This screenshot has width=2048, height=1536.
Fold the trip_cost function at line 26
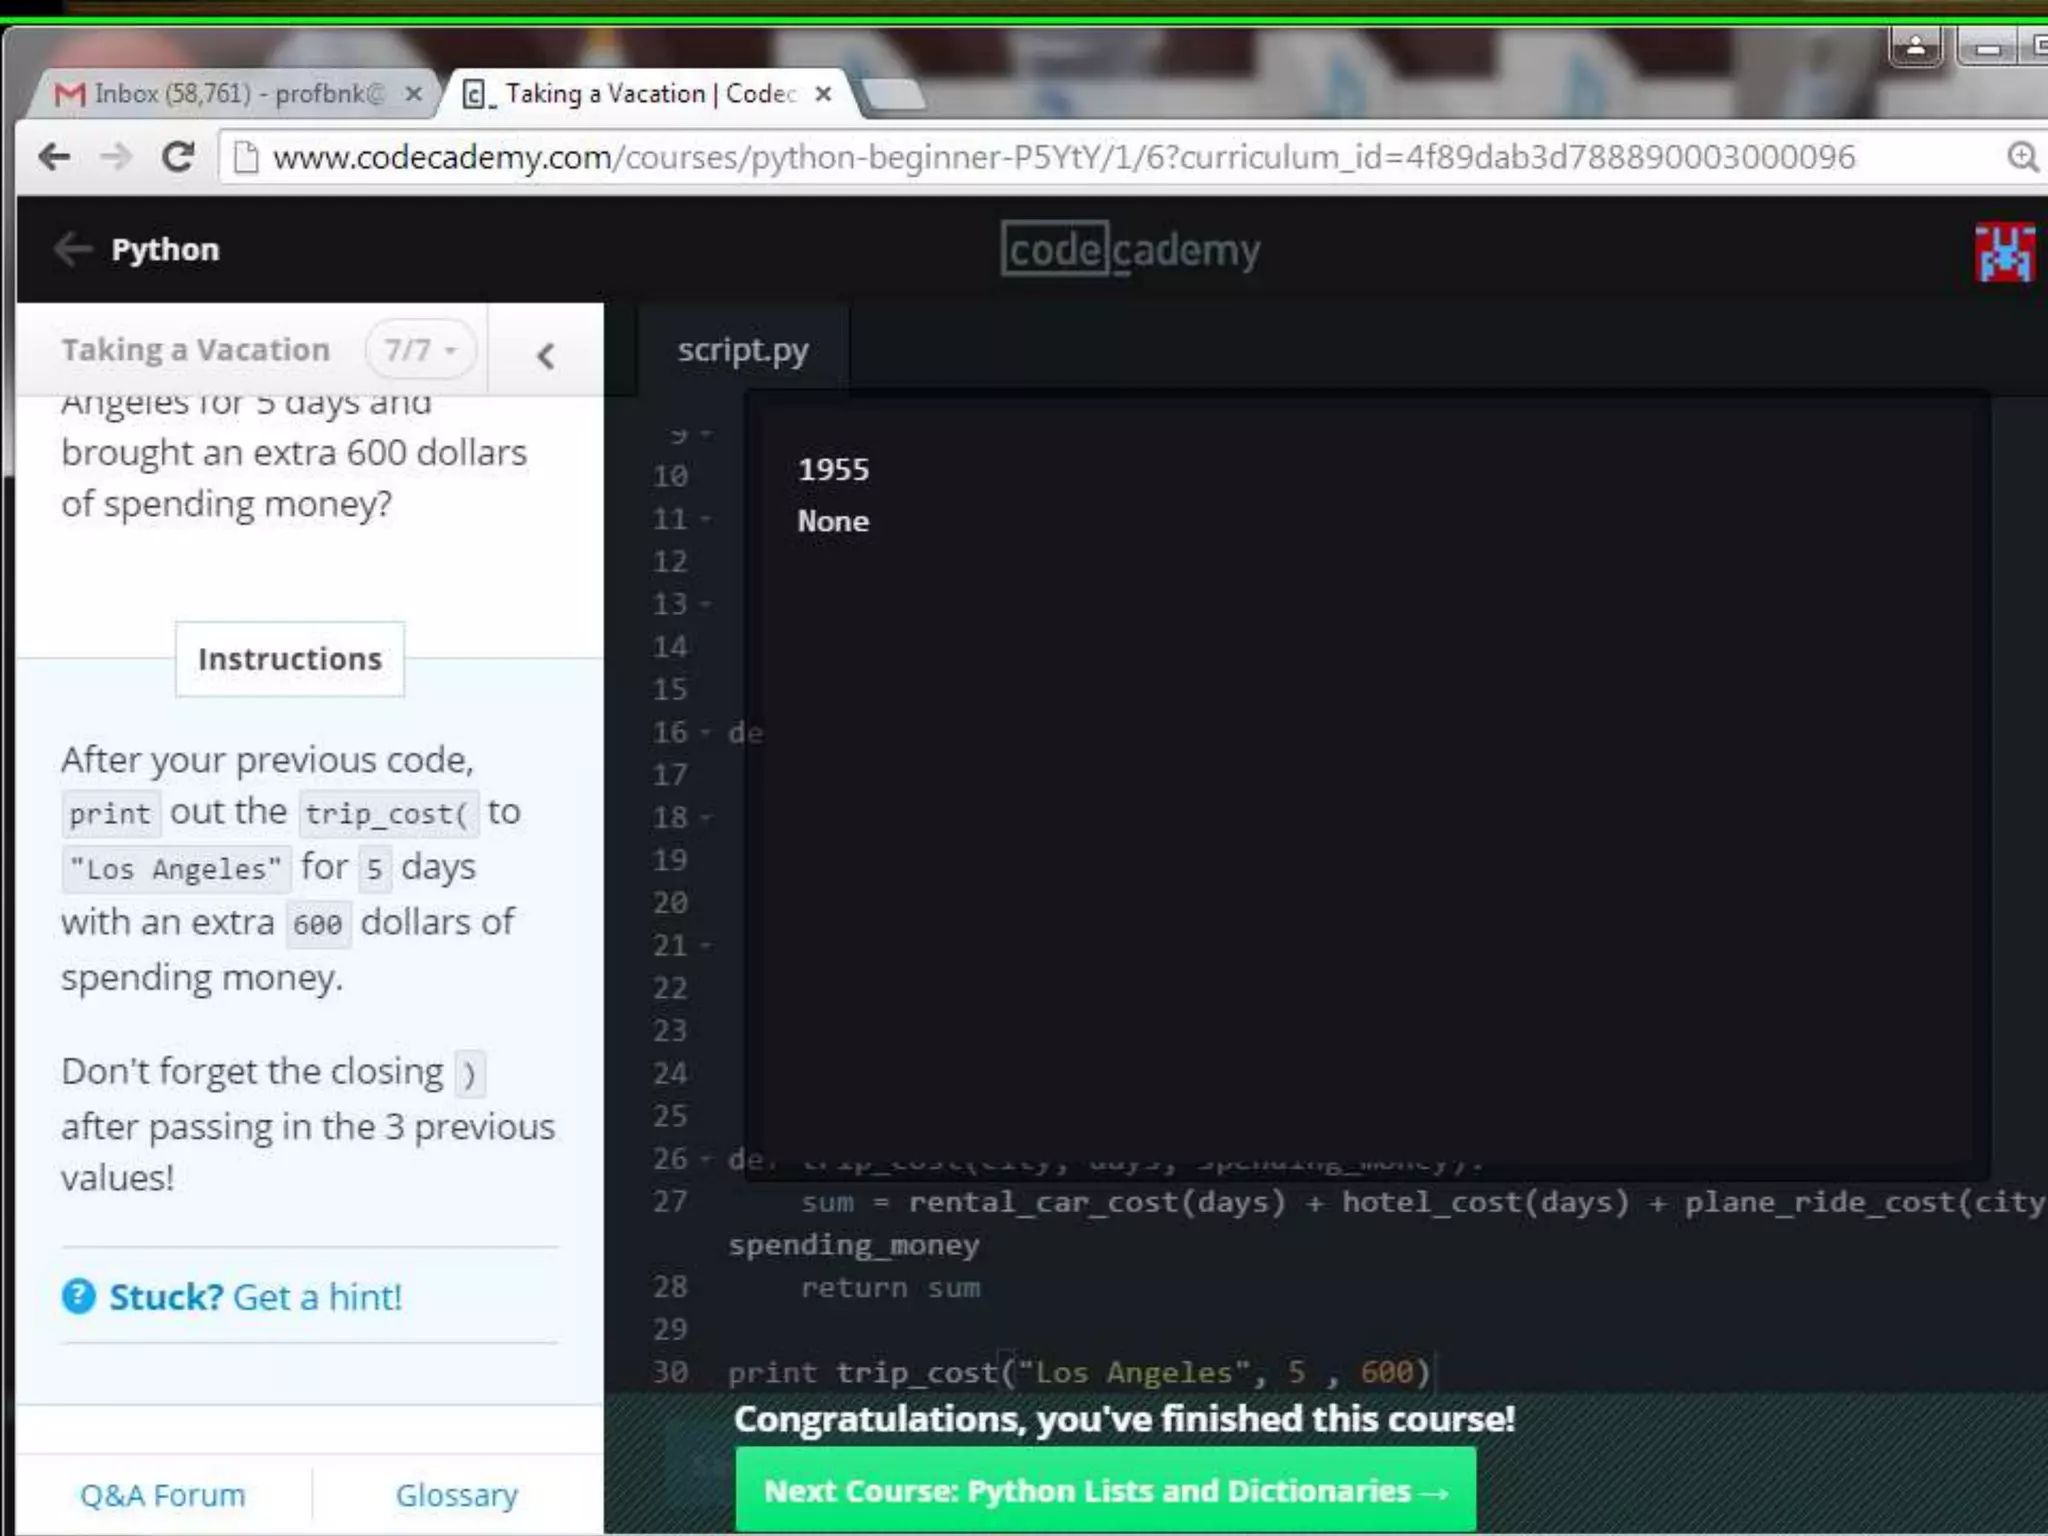click(x=706, y=1159)
